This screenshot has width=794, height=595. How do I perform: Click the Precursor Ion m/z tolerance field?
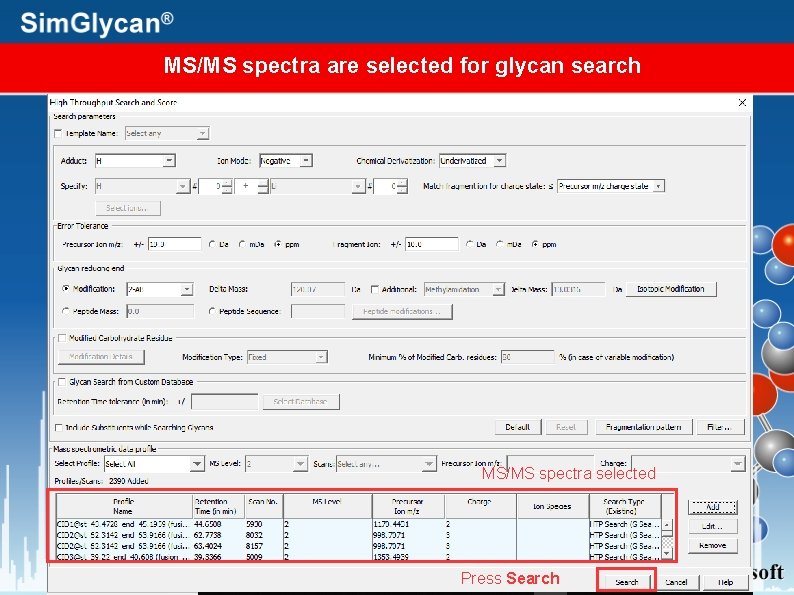[174, 244]
